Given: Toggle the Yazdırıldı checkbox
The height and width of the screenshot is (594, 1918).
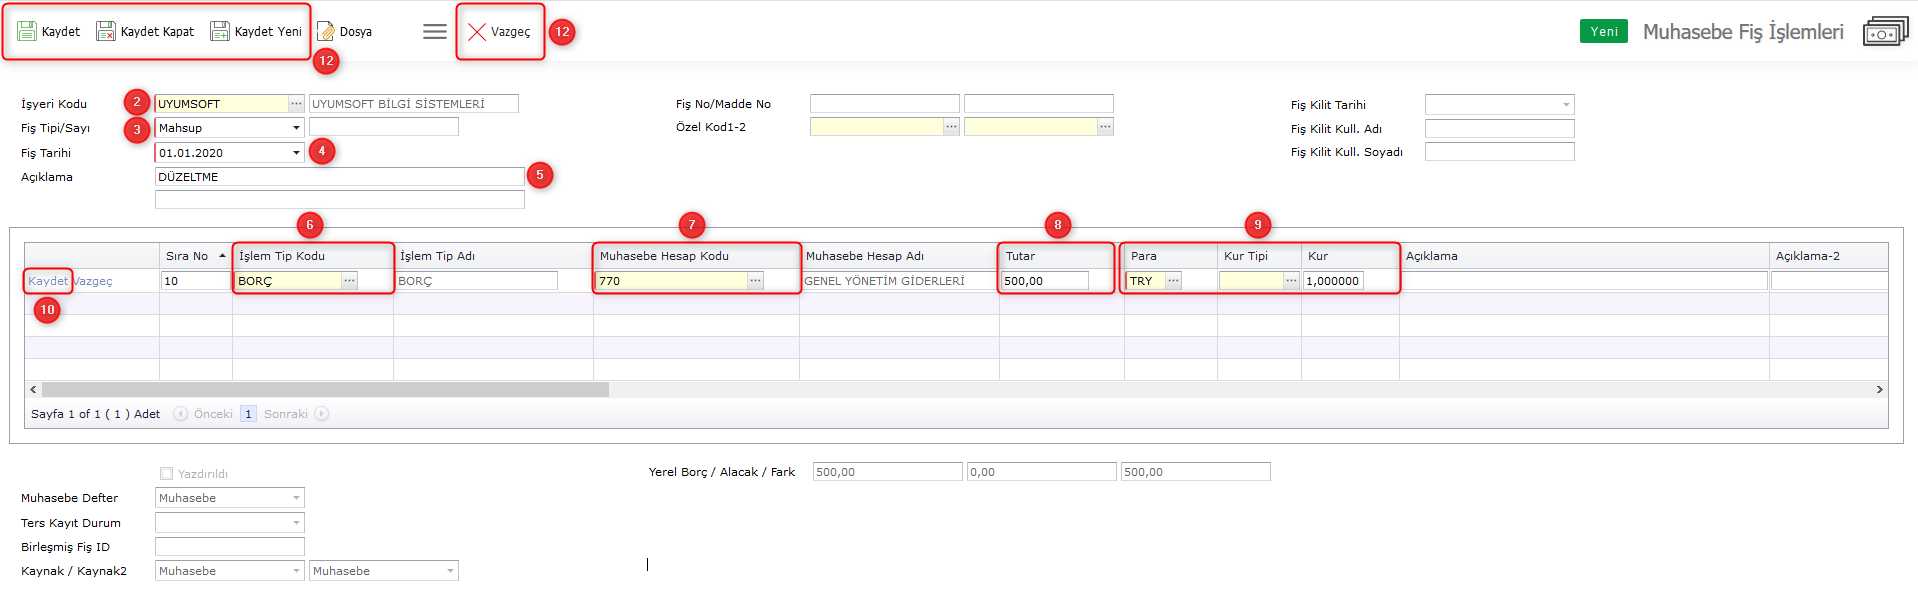Looking at the screenshot, I should pos(167,474).
